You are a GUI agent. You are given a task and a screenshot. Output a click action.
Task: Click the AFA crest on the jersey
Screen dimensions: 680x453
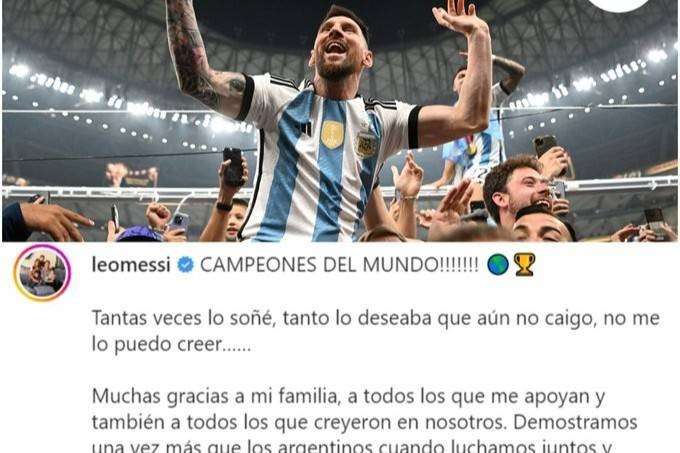[x=366, y=144]
